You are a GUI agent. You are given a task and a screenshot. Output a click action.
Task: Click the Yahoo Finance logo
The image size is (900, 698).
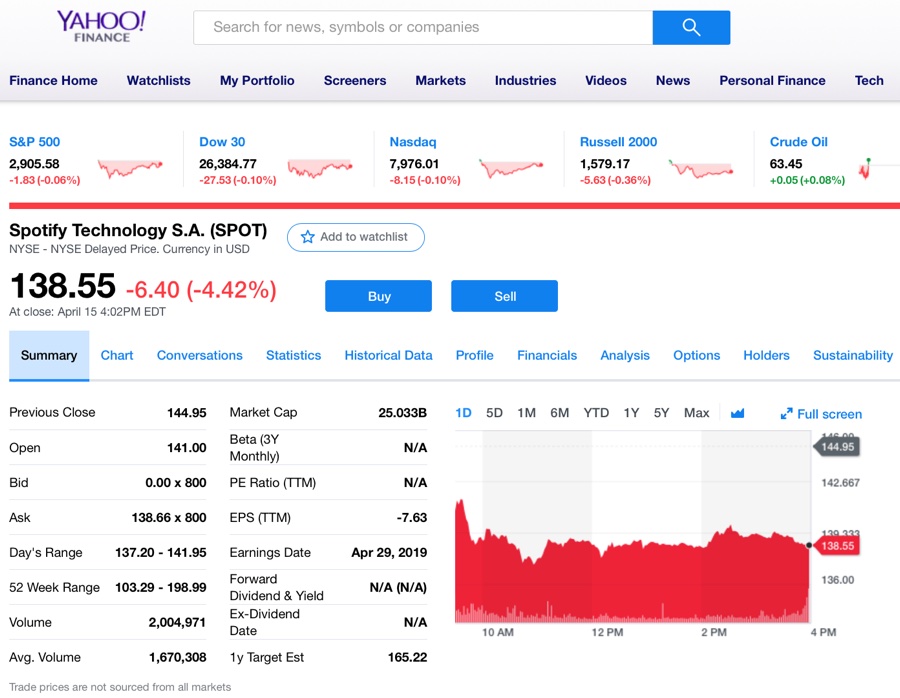point(101,26)
